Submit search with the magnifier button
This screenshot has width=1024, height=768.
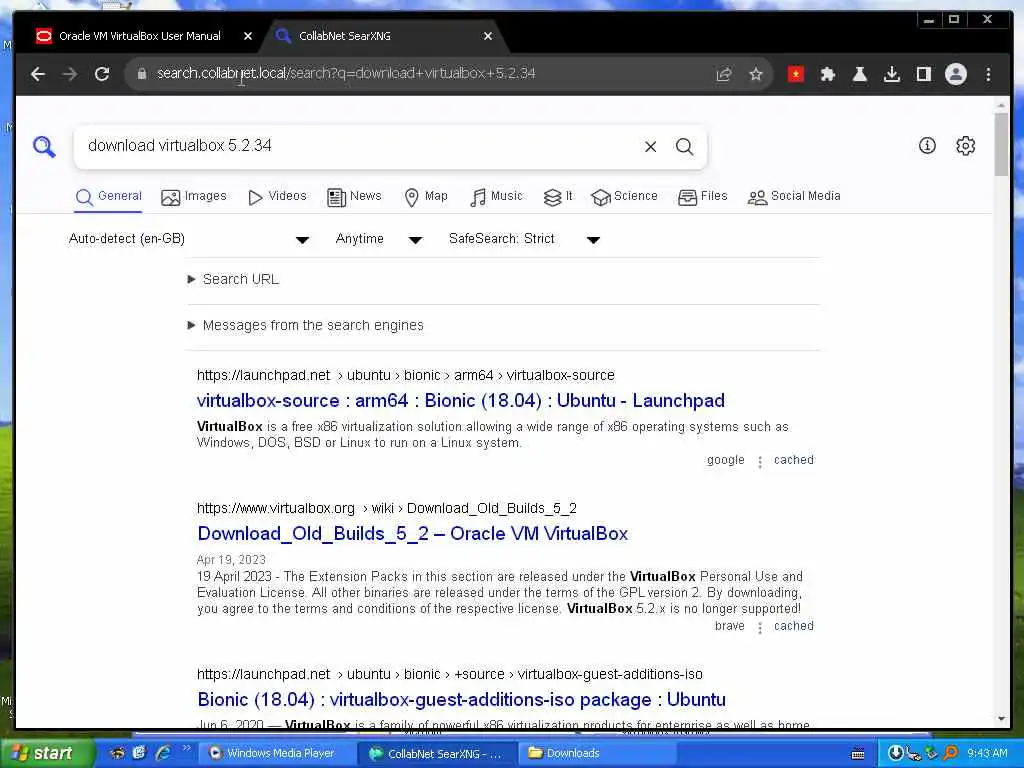(684, 147)
